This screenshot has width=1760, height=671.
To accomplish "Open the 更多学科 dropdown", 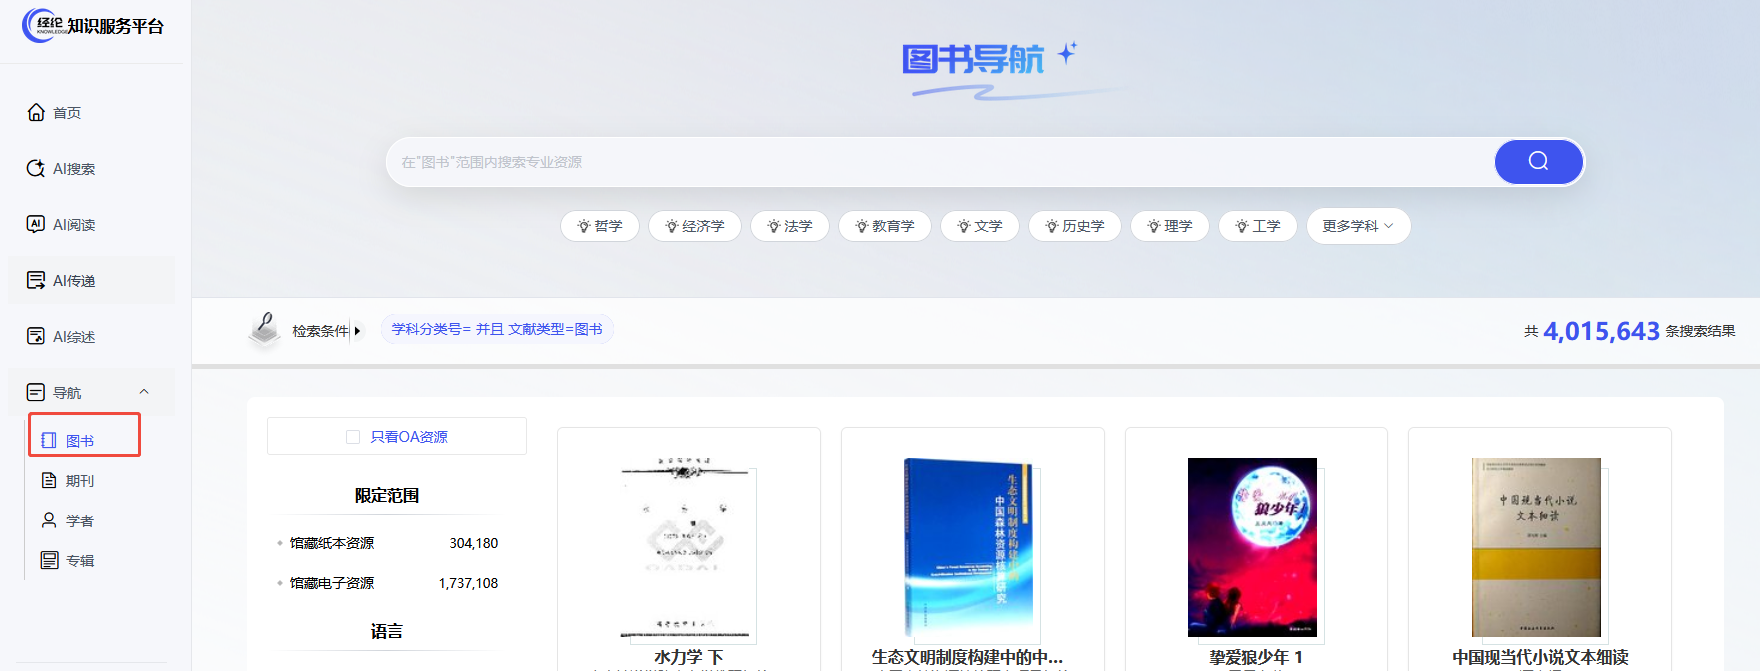I will click(1358, 226).
